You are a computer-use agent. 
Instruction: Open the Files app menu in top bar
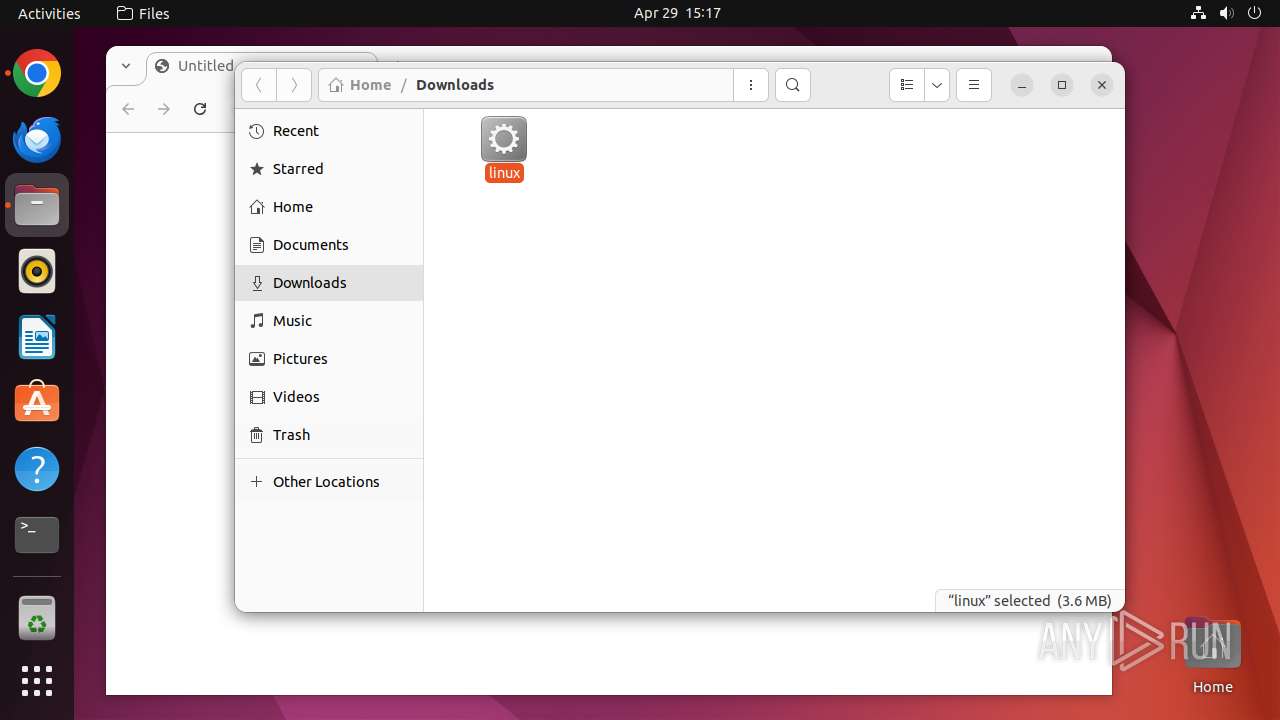click(143, 13)
